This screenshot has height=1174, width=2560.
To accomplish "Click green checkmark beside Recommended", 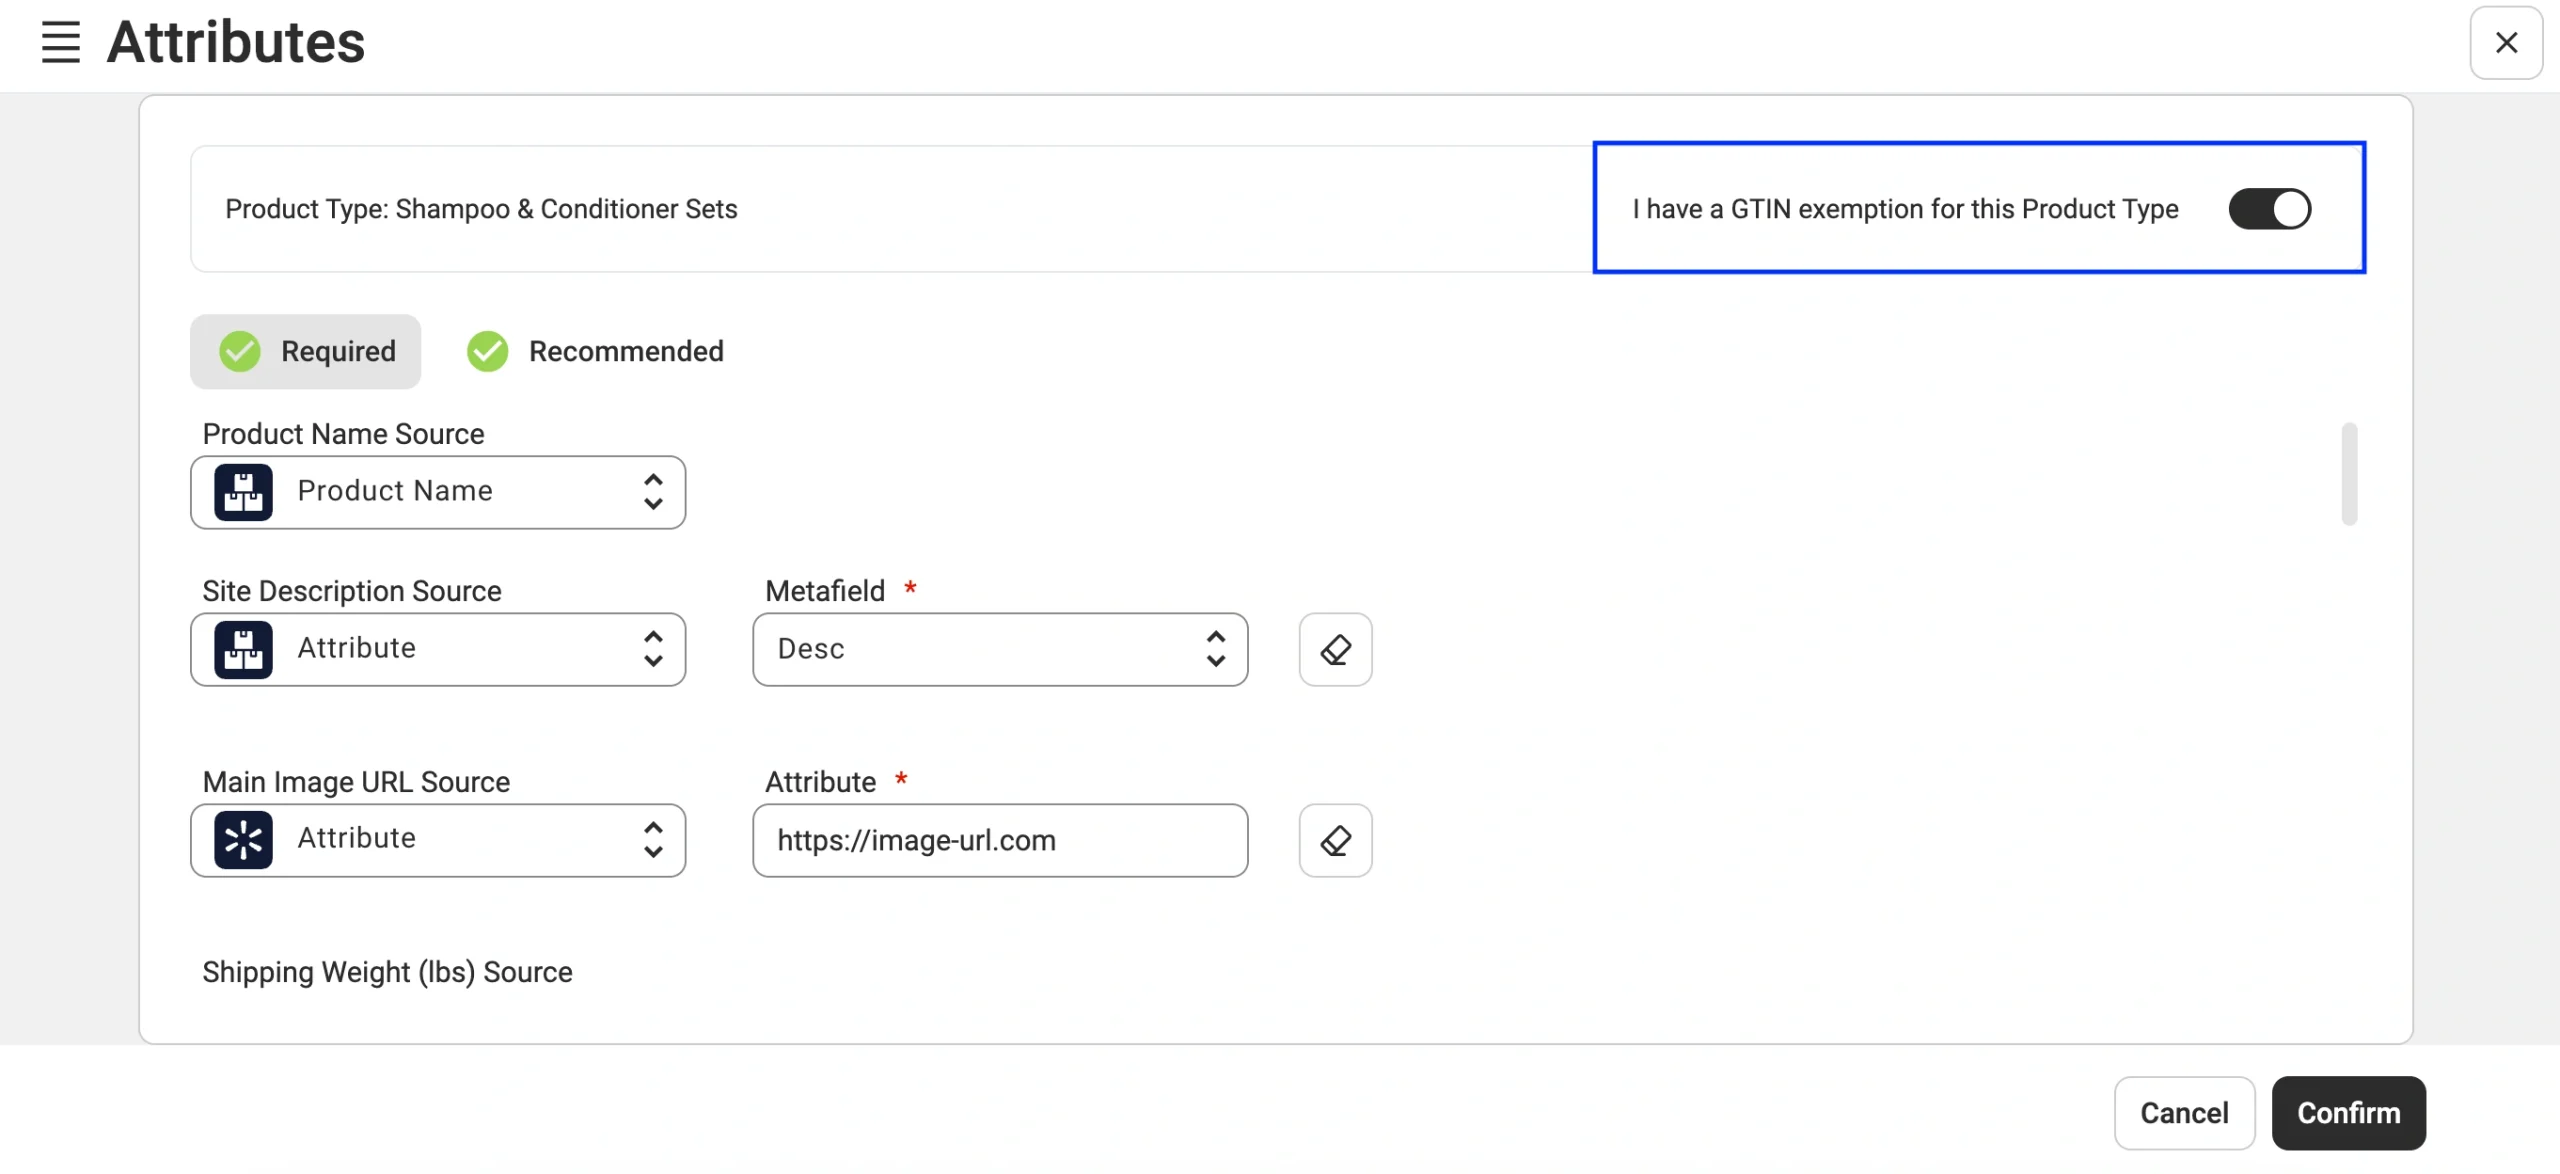I will pos(488,352).
